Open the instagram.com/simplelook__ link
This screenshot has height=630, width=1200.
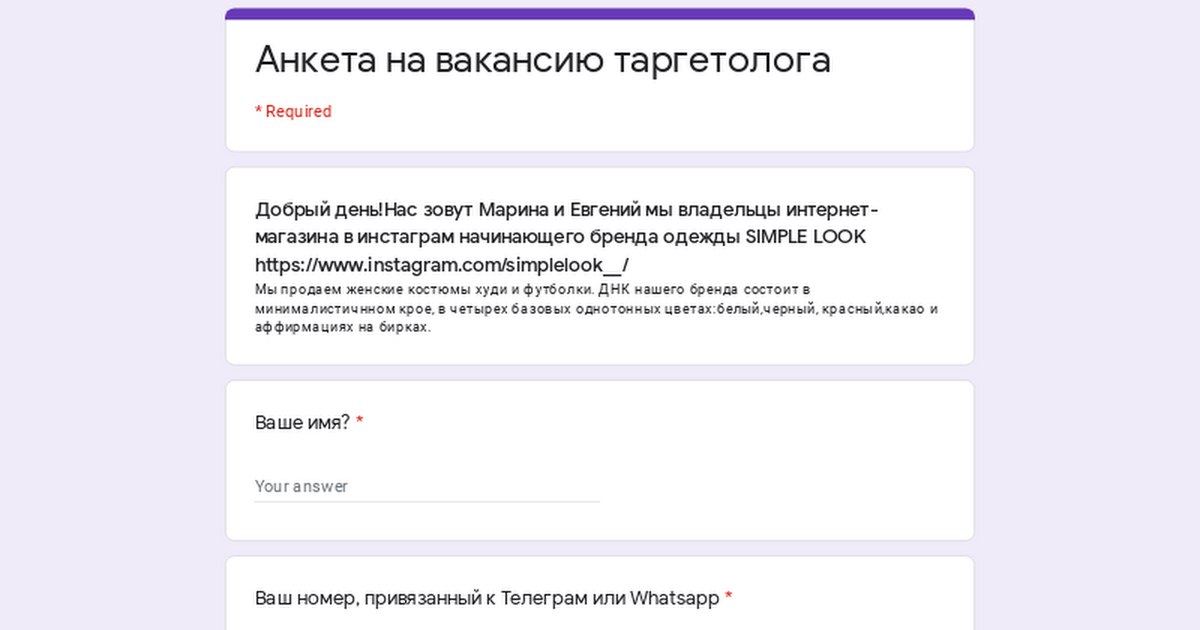(441, 265)
